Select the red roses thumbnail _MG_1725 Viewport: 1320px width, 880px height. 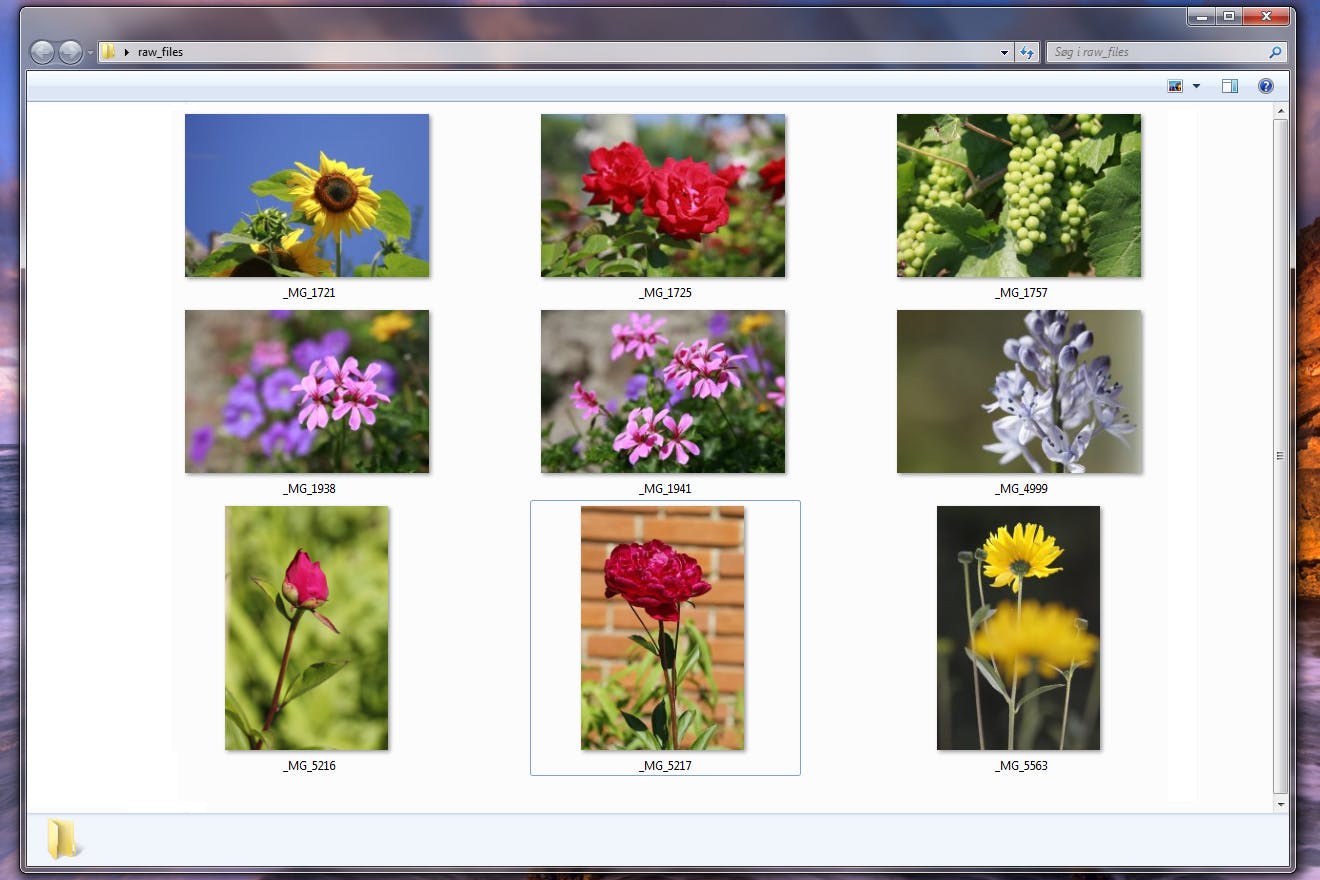(x=663, y=195)
